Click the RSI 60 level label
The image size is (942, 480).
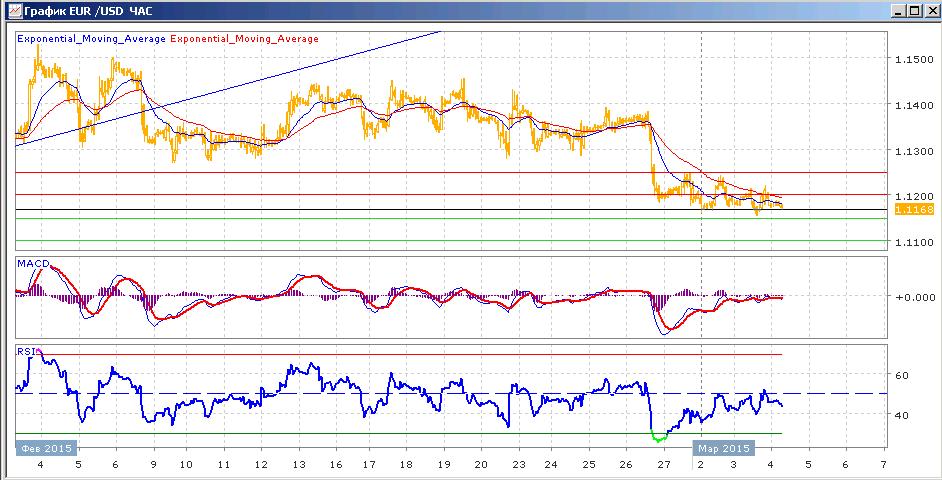[902, 375]
